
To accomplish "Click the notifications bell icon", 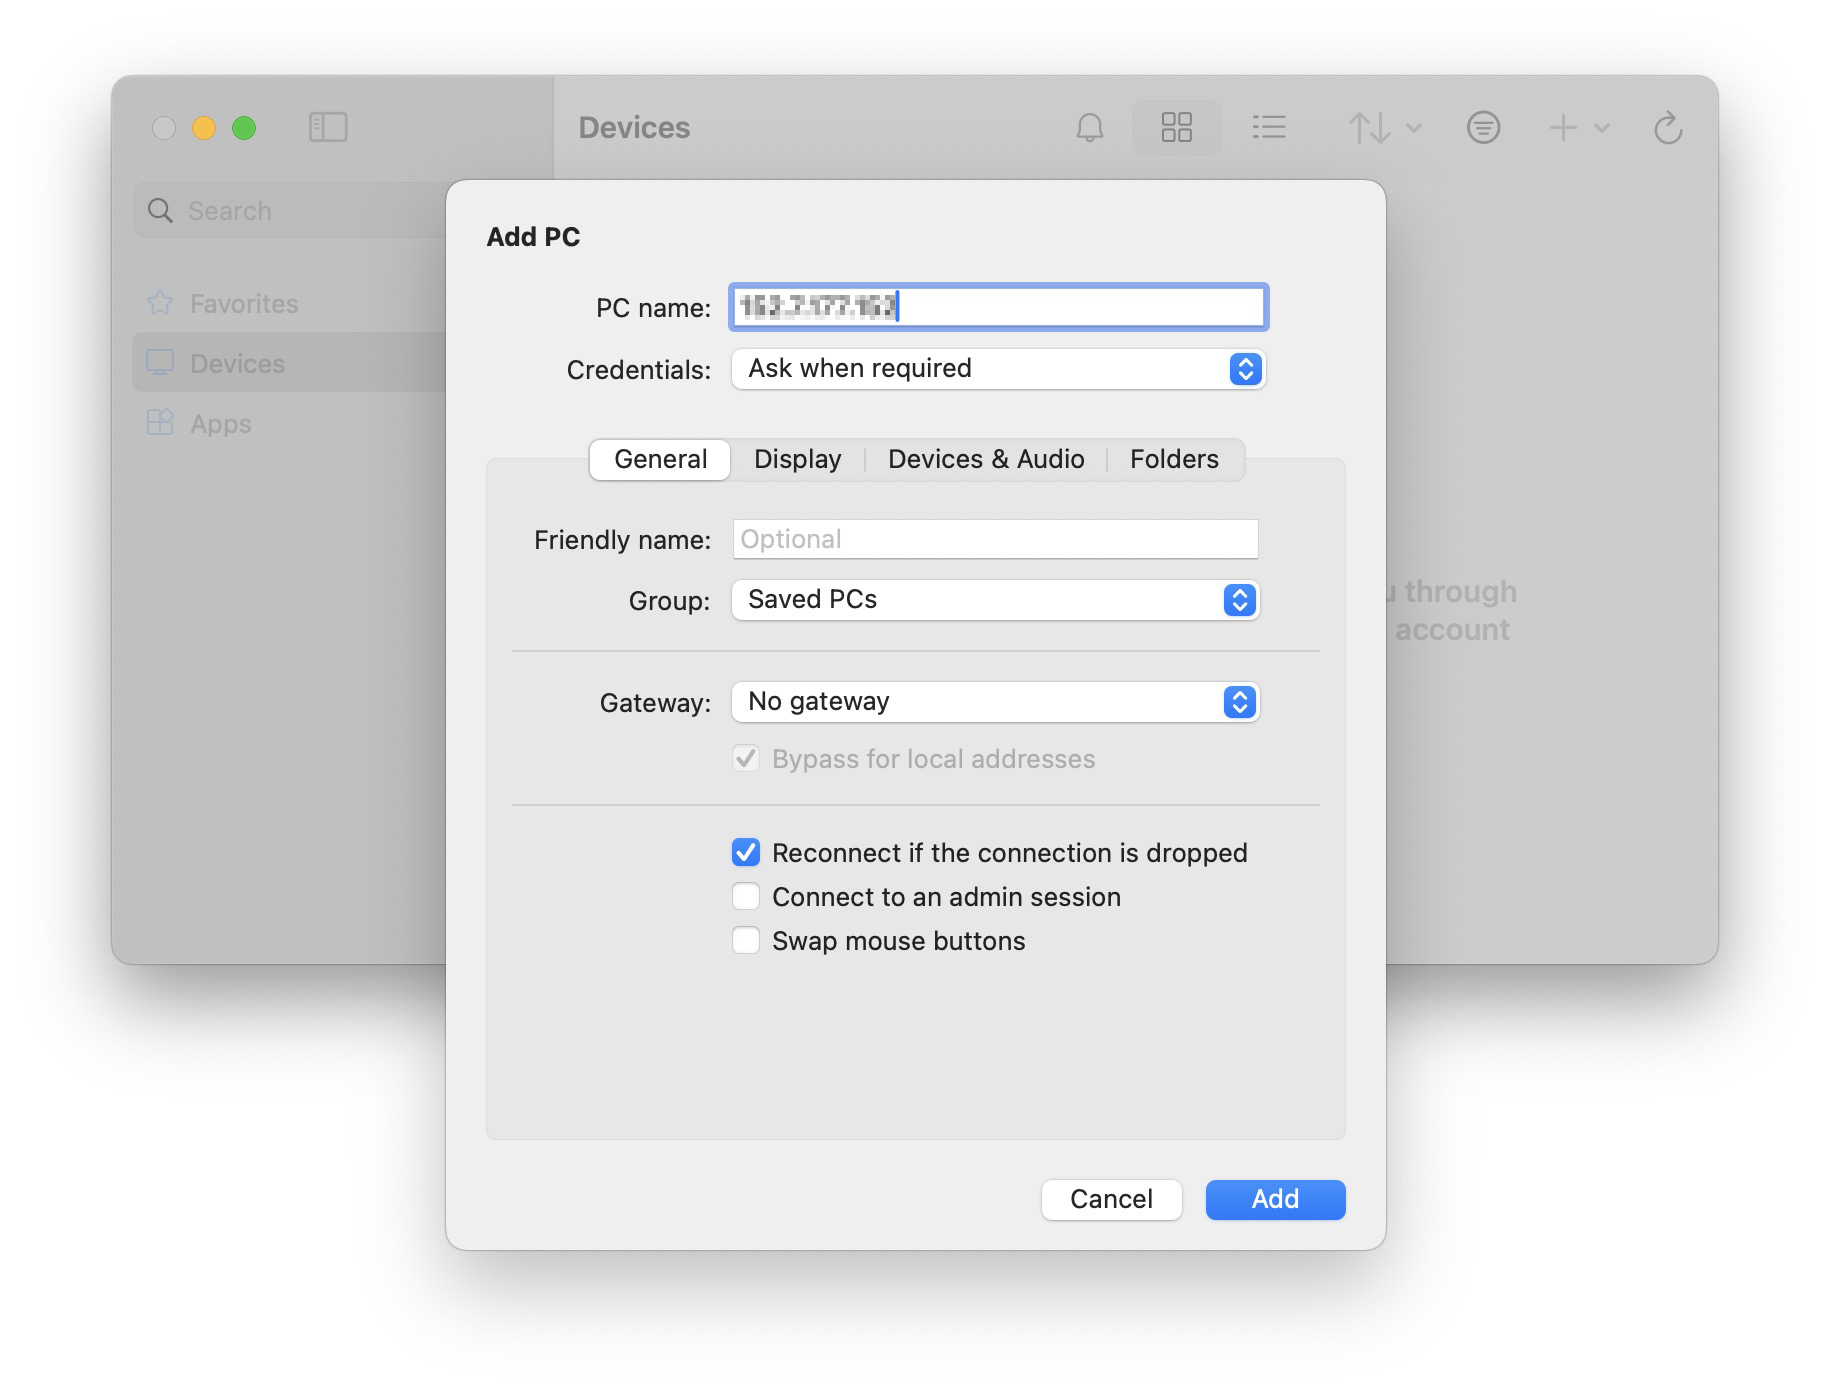I will coord(1089,128).
